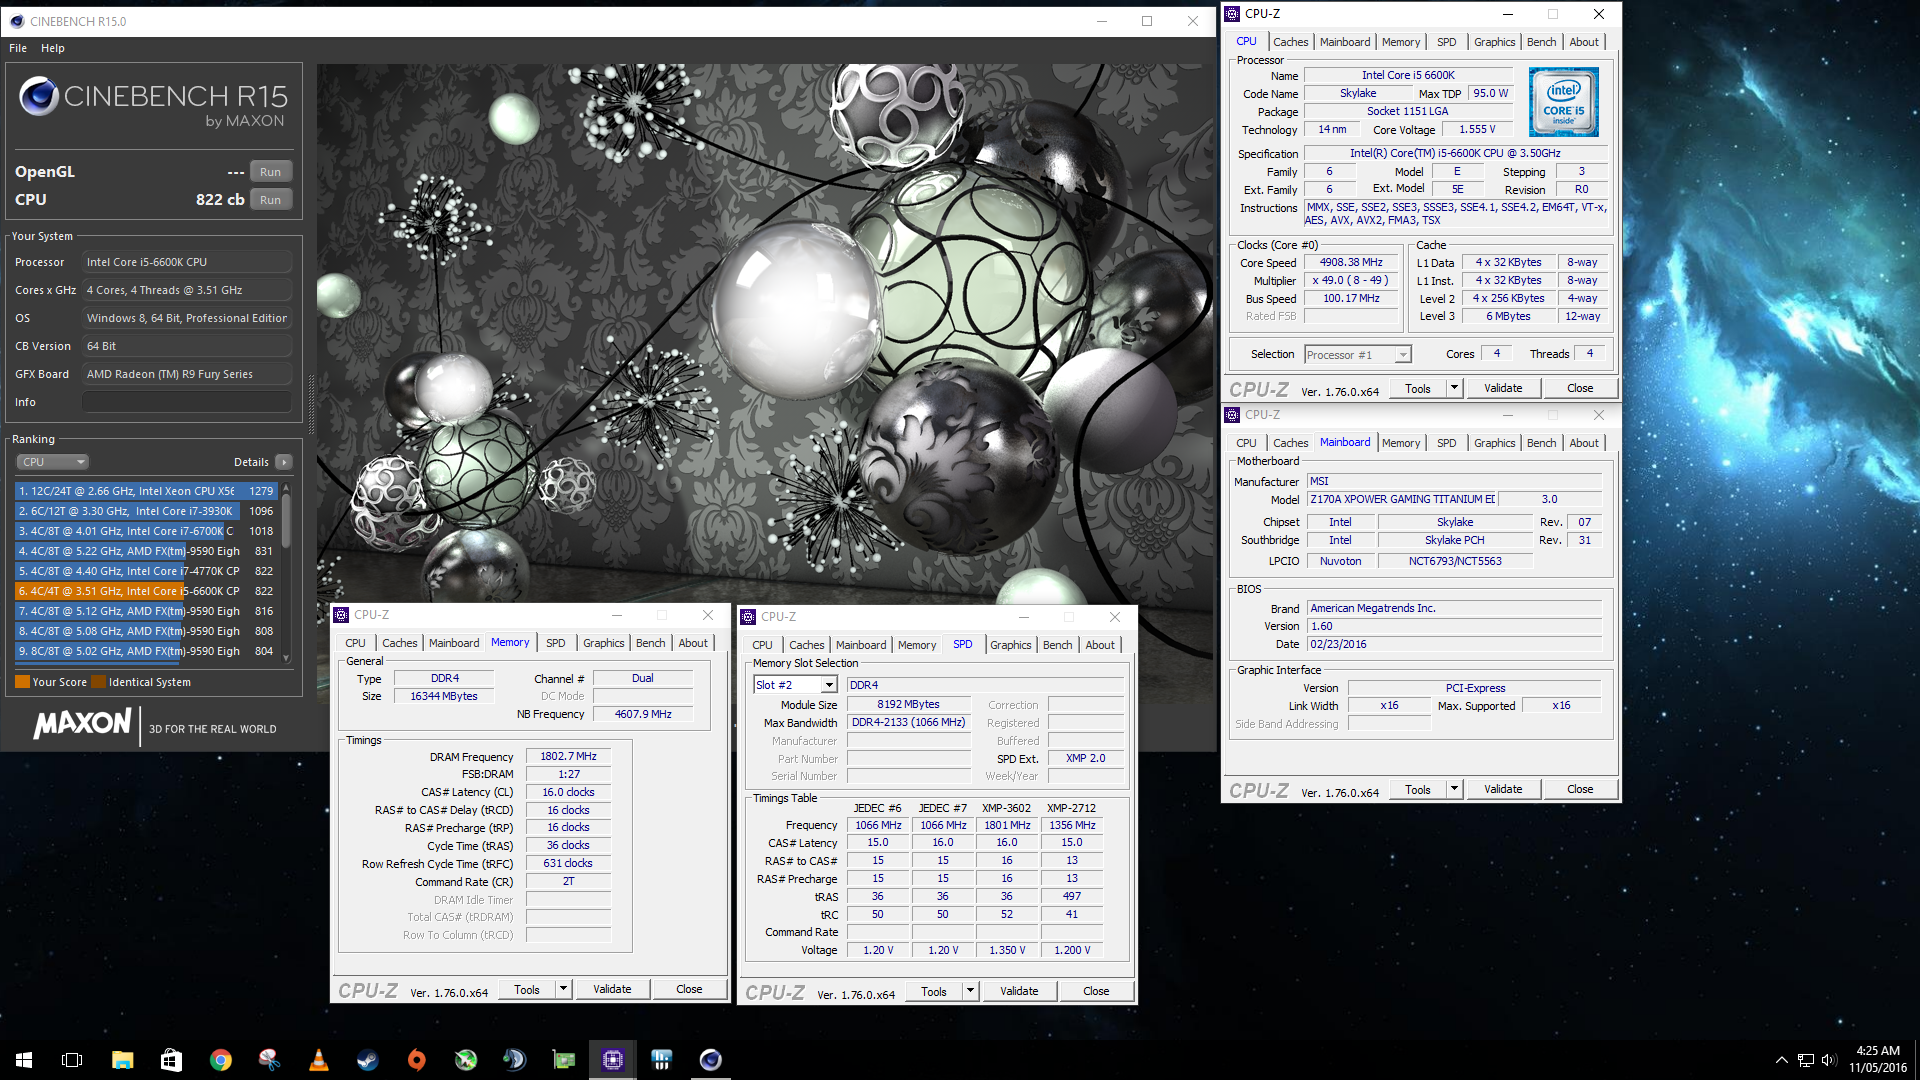Viewport: 1920px width, 1080px height.
Task: Click Close in the Memory CPU-Z window
Action: (x=689, y=989)
